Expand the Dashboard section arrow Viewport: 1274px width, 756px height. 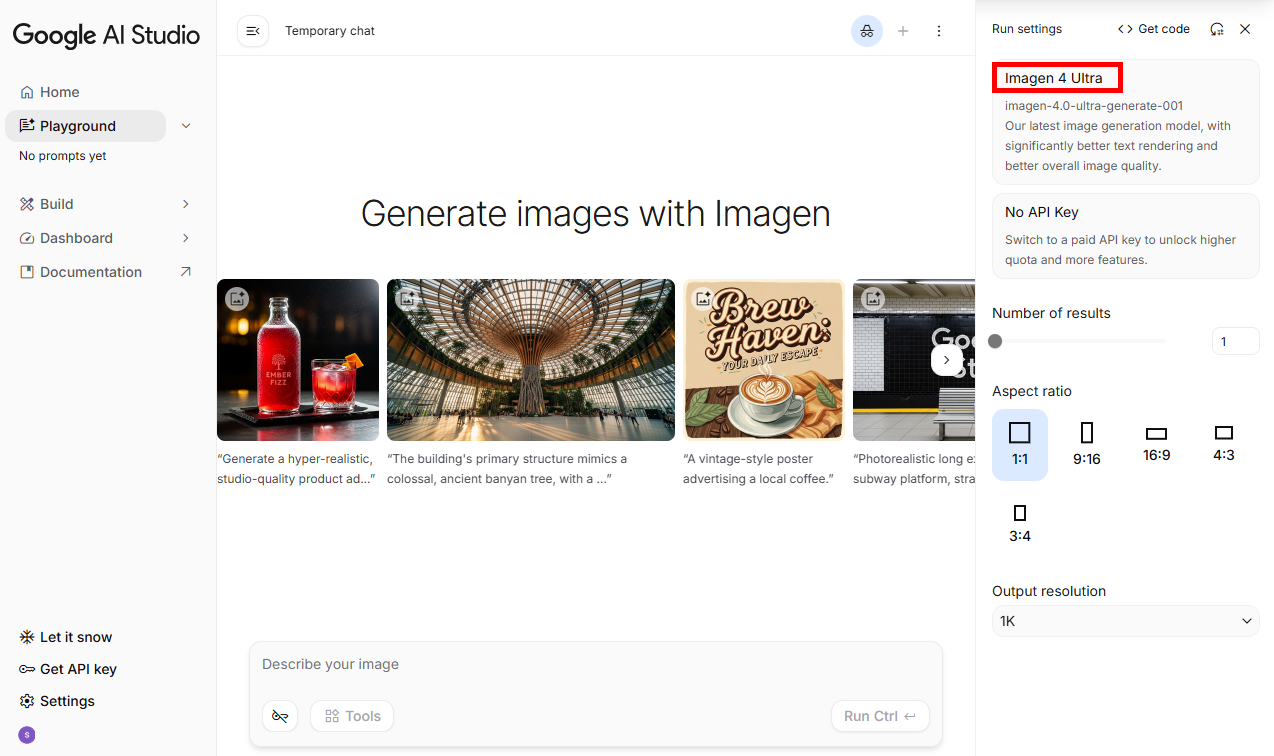[186, 238]
